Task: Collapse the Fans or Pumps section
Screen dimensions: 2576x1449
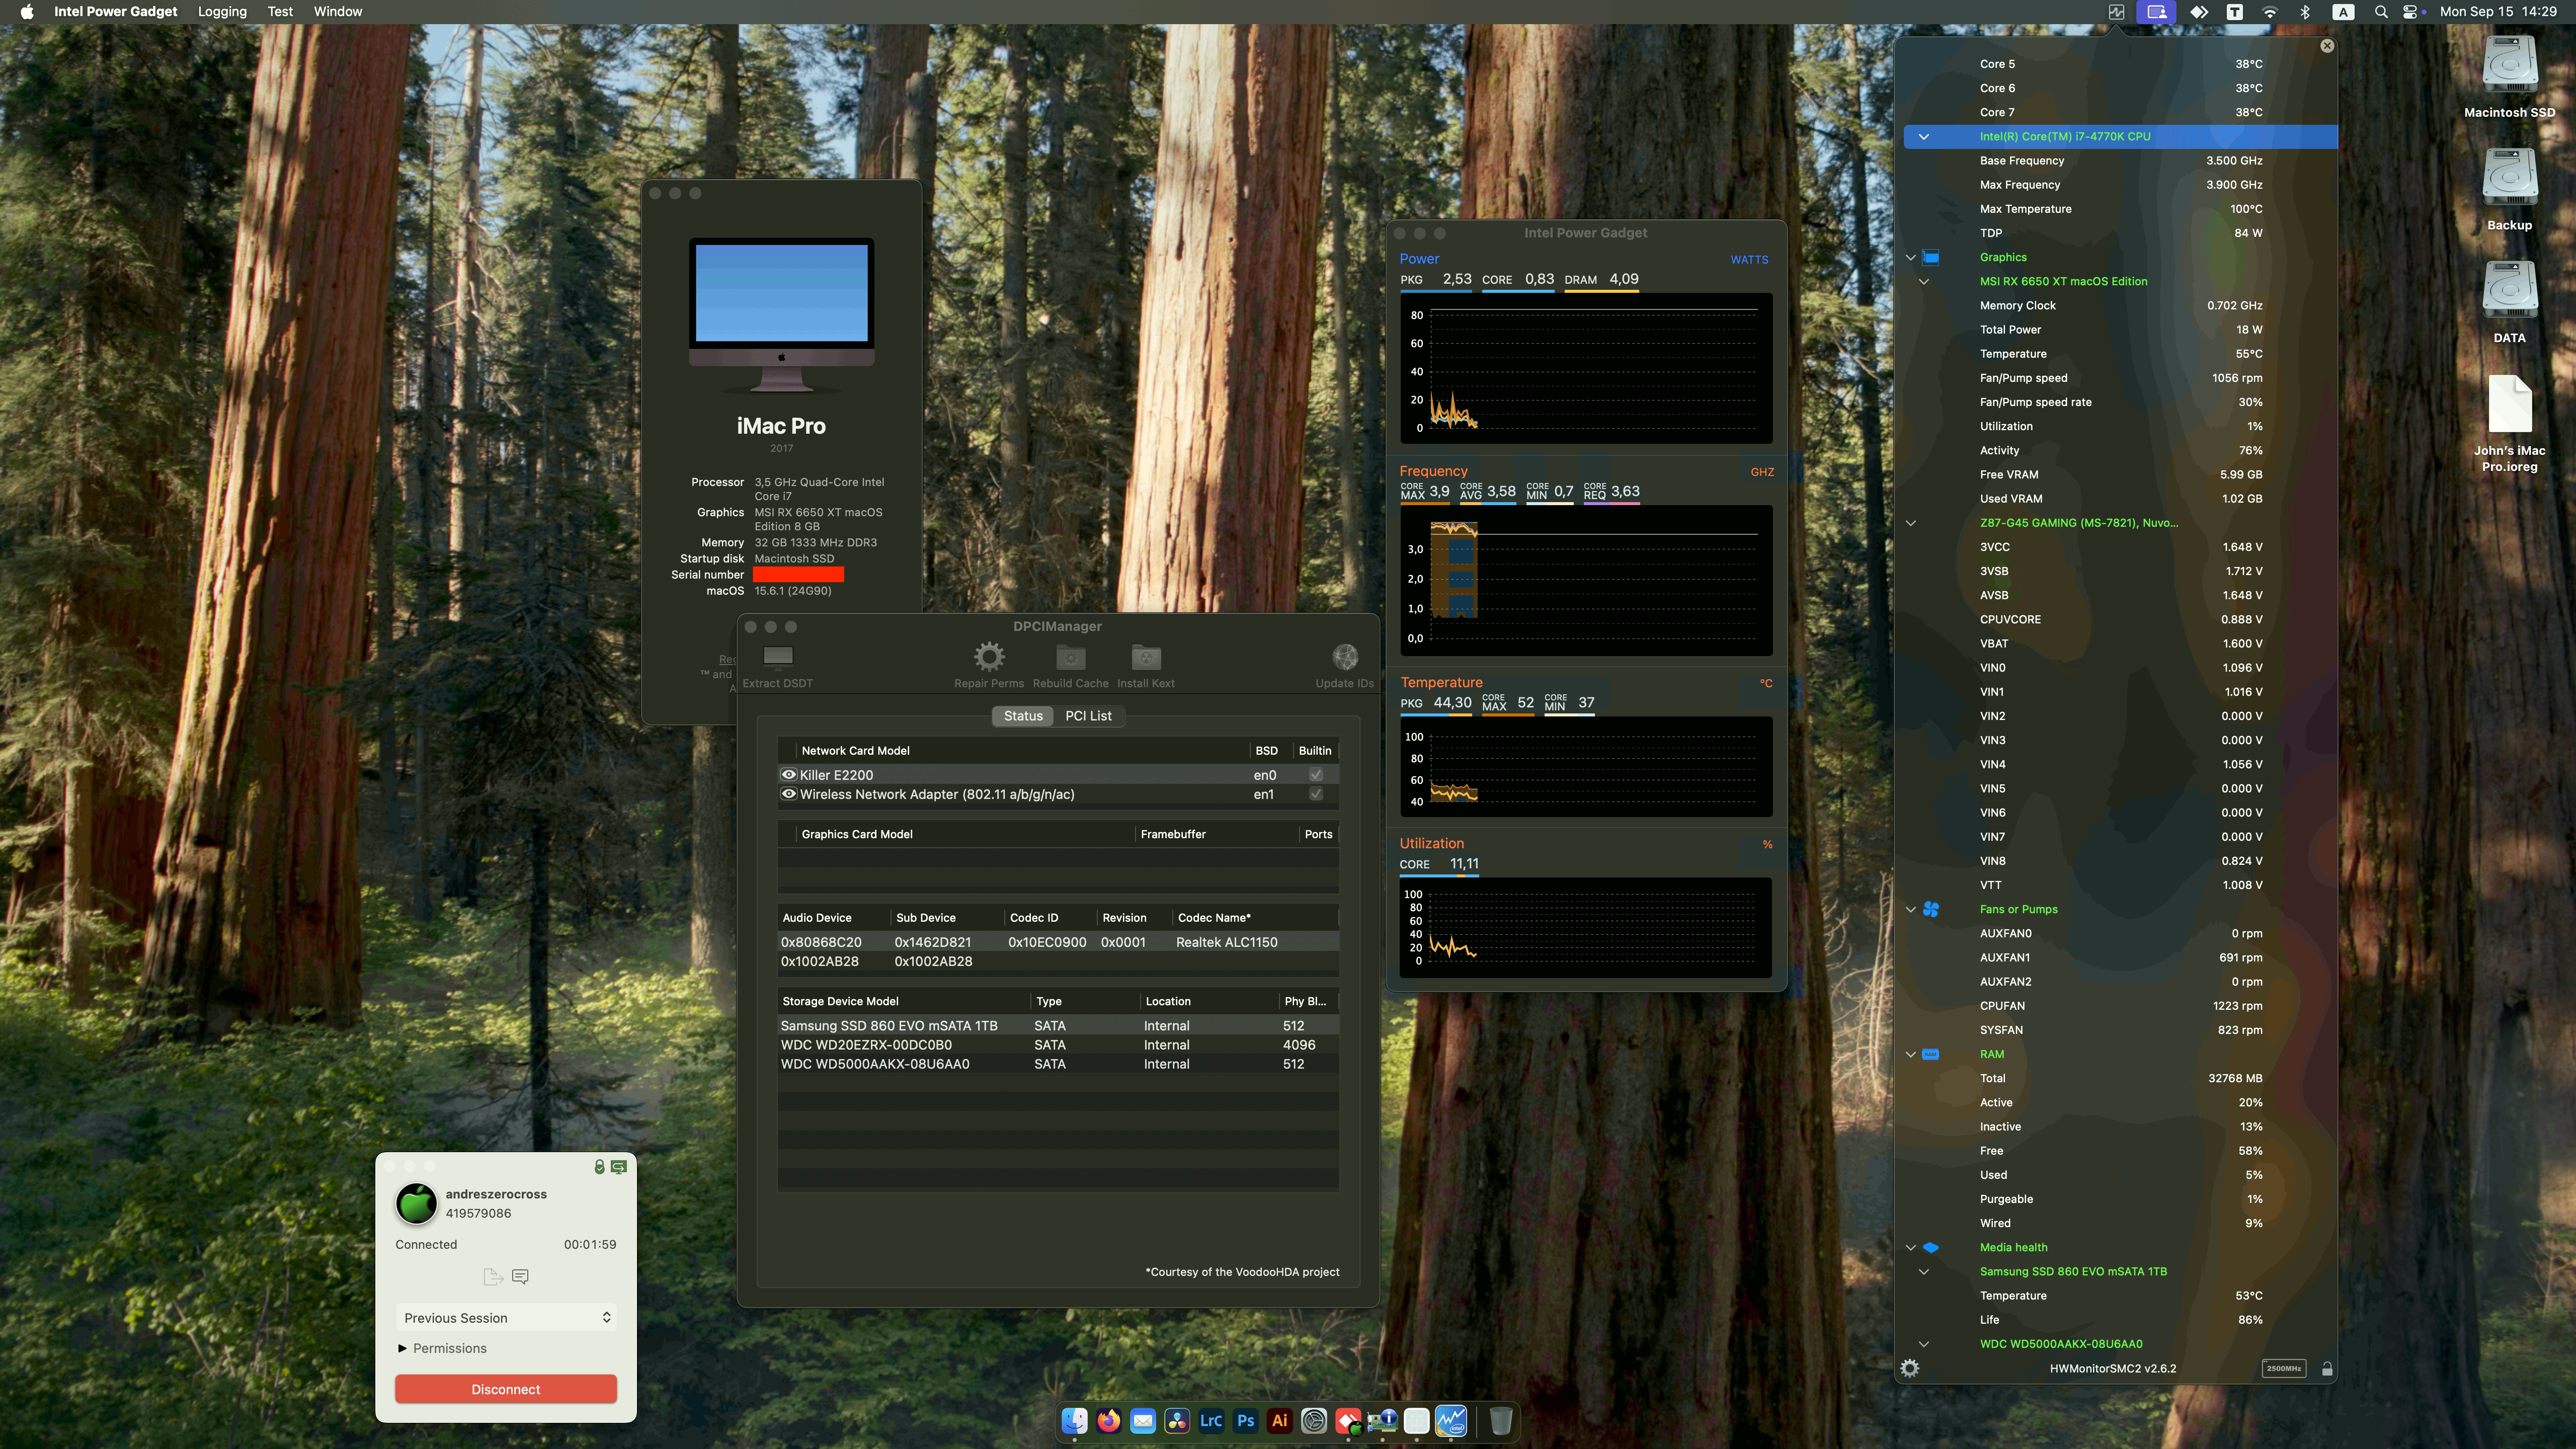Action: click(1911, 909)
